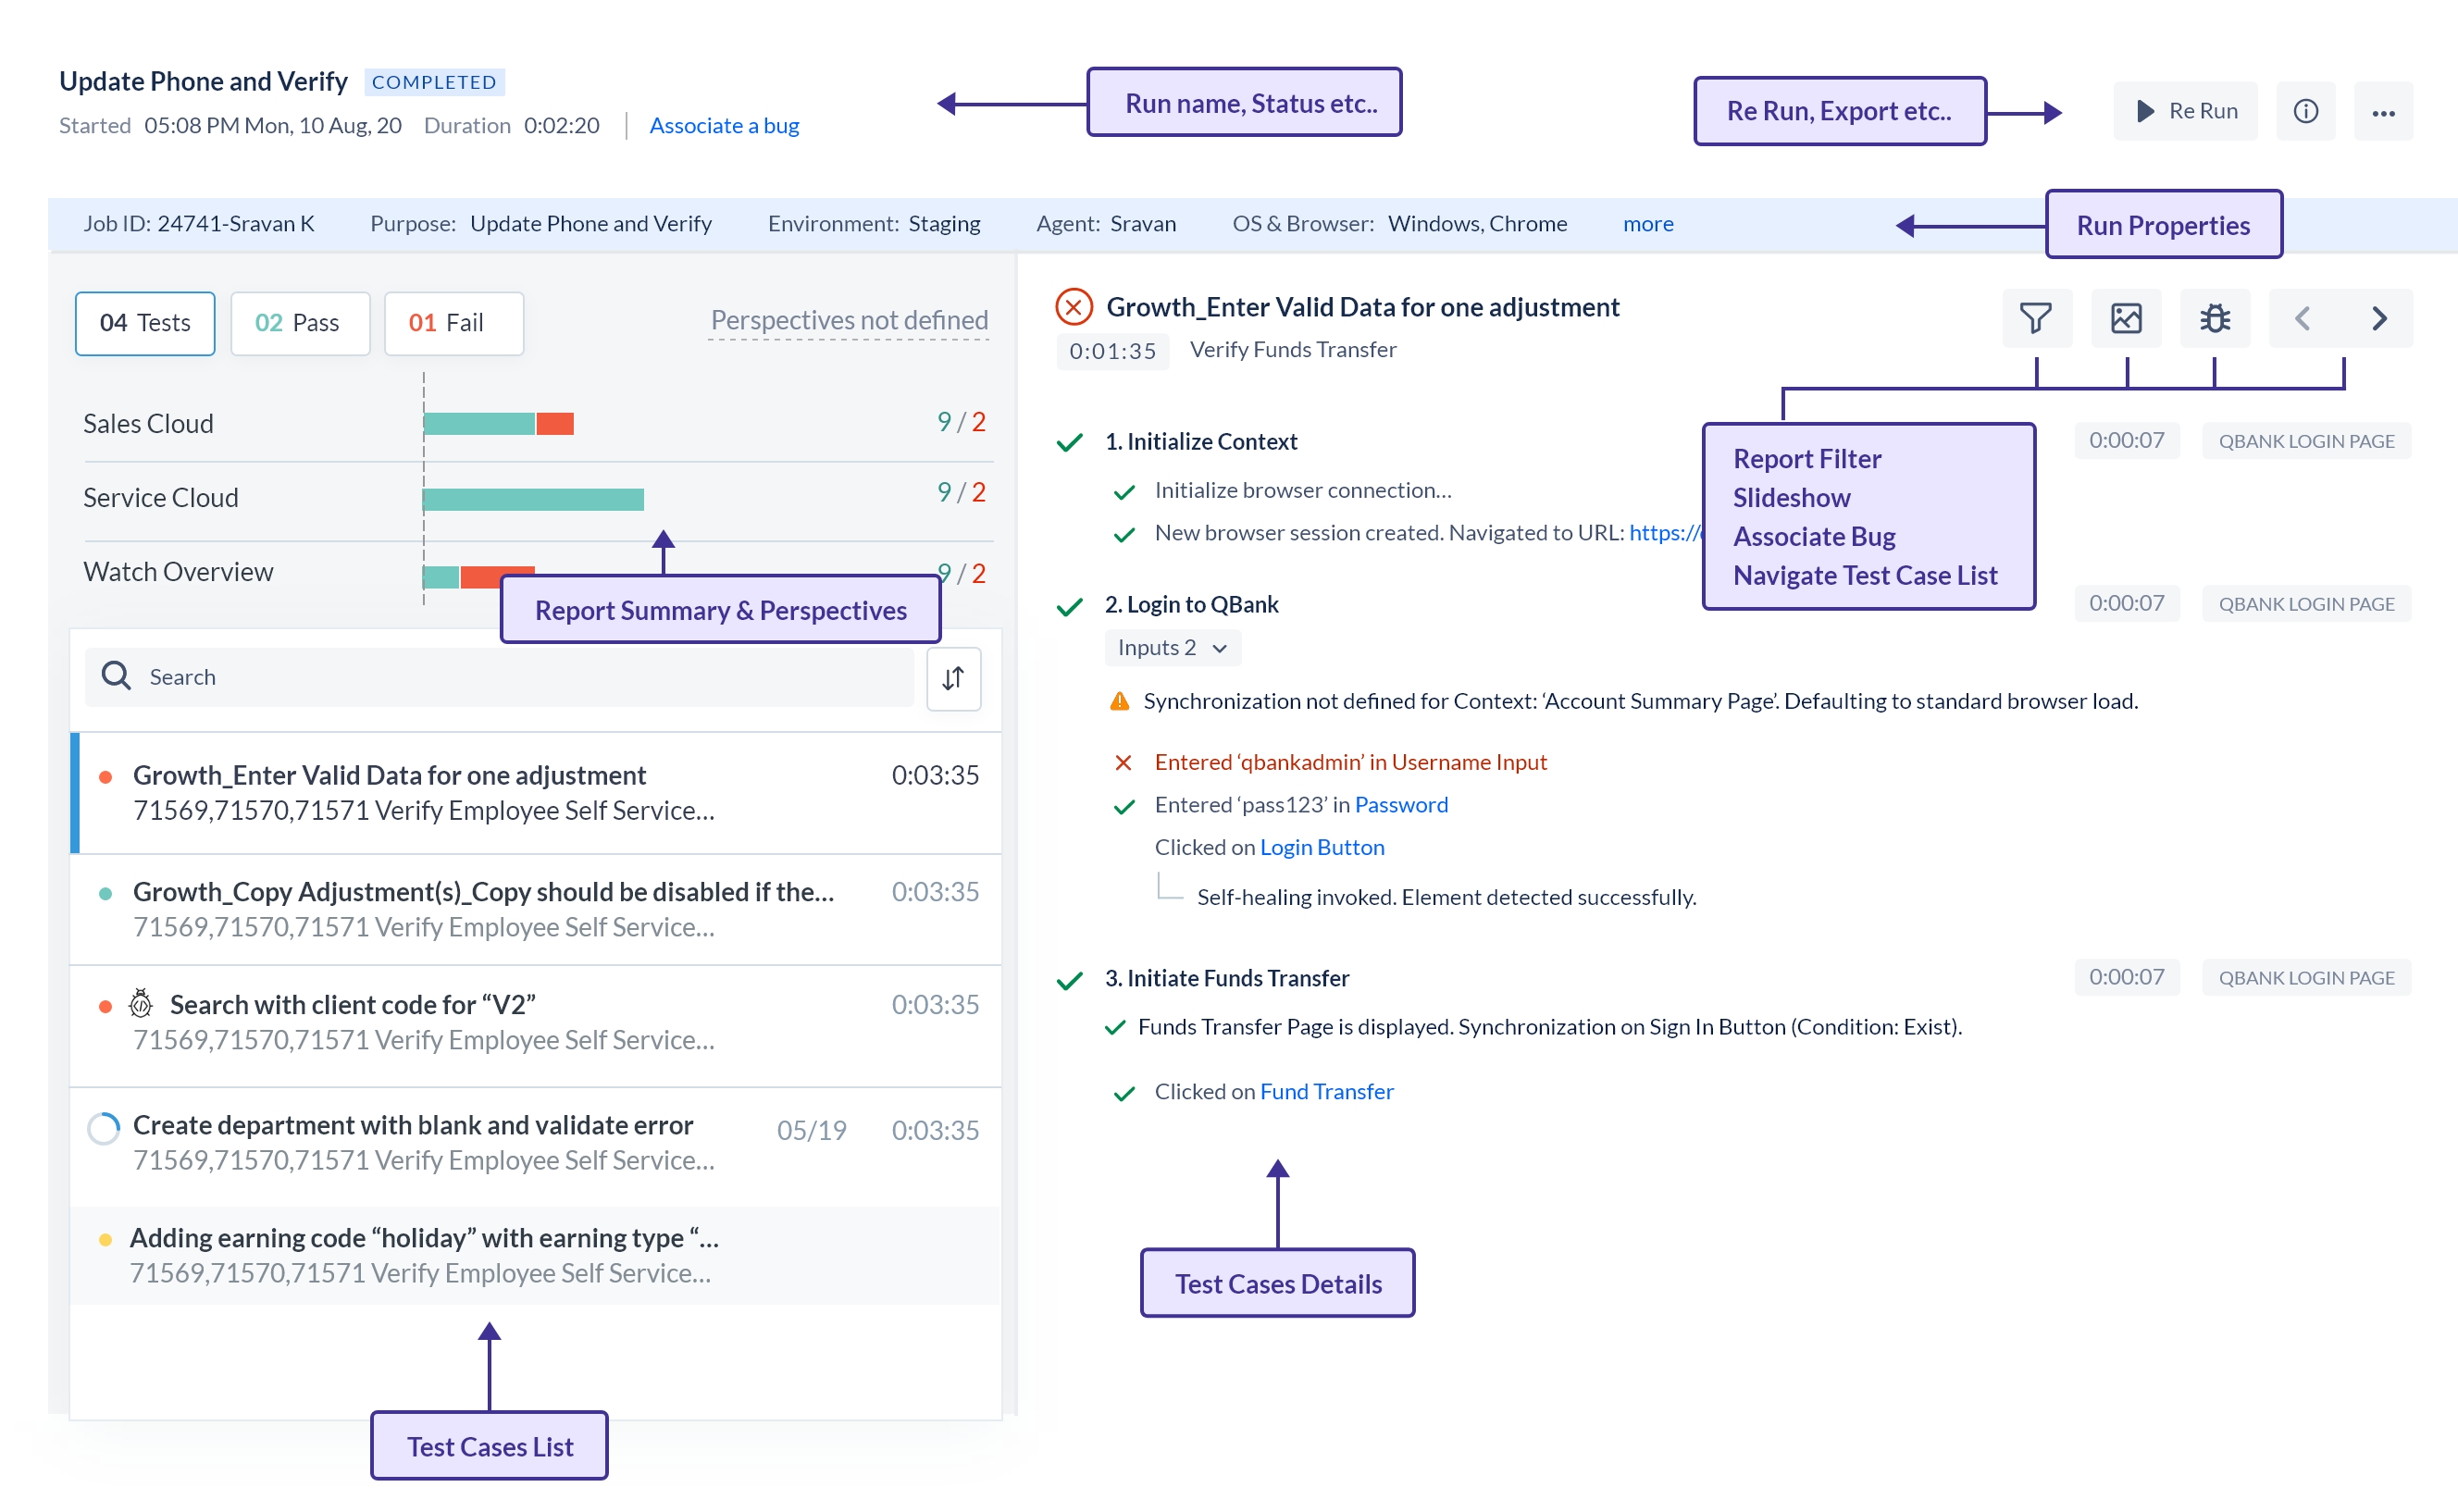This screenshot has width=2458, height=1512.
Task: Select the "02 Pass" tab
Action: pyautogui.click(x=300, y=323)
